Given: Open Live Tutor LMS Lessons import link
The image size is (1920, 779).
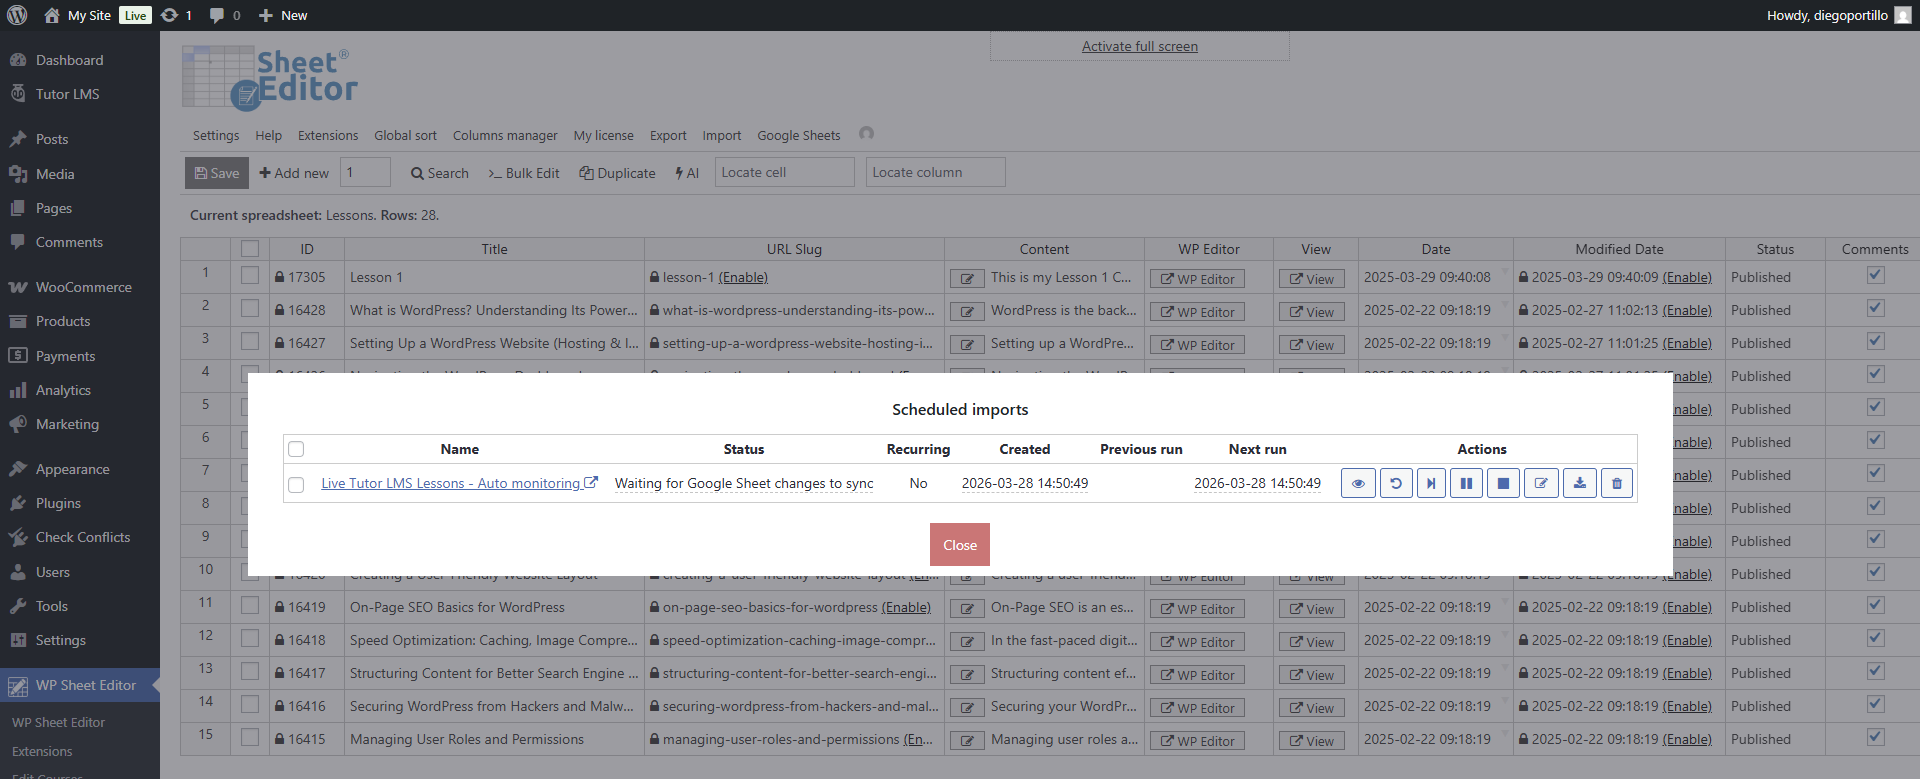Looking at the screenshot, I should [459, 483].
